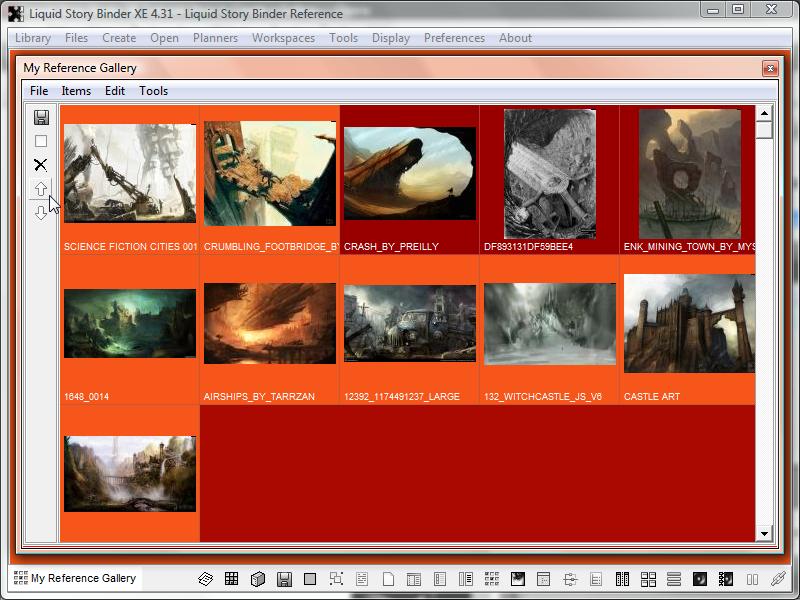Viewport: 800px width, 600px height.
Task: Click the paperclip icon at bottom right
Action: click(x=778, y=579)
